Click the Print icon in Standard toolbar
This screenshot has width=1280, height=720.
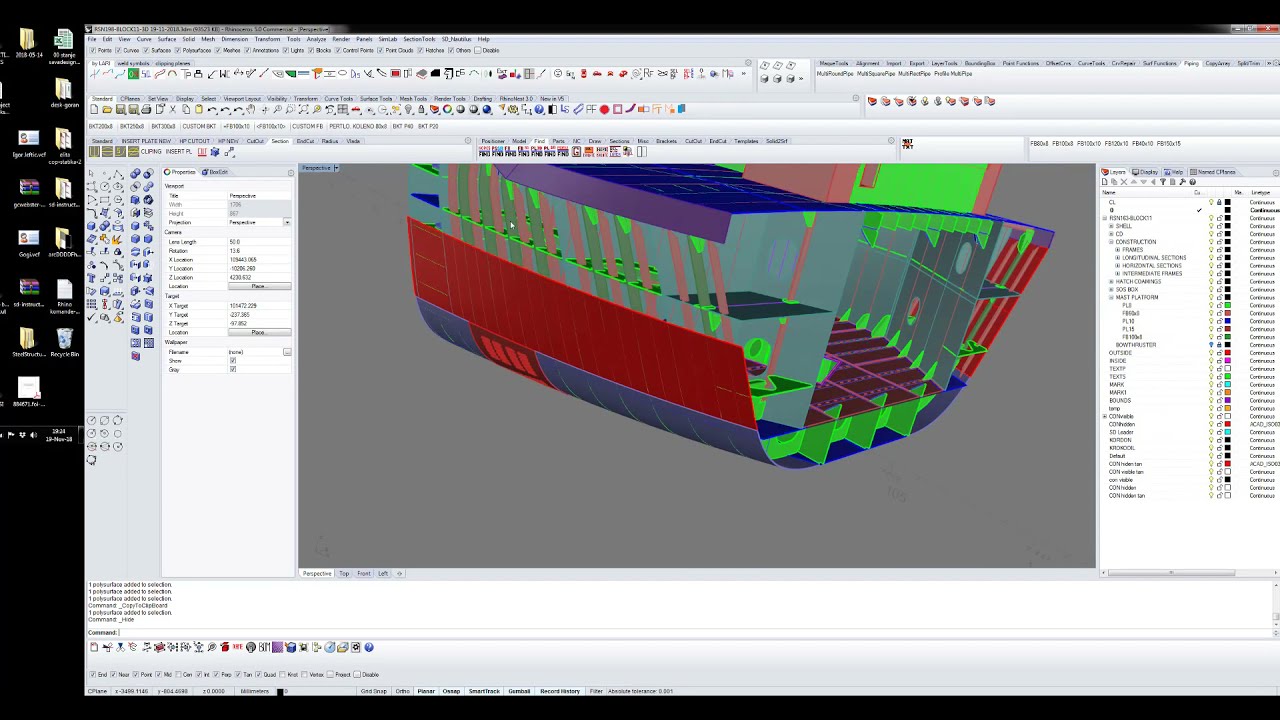pyautogui.click(x=146, y=109)
